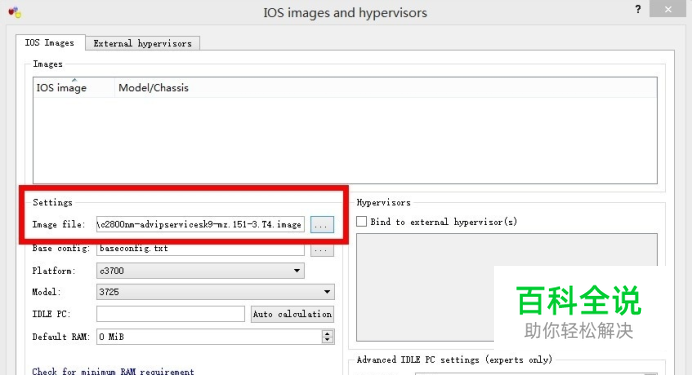Click the GNS3 application icon in title bar
The image size is (692, 375).
(15, 12)
